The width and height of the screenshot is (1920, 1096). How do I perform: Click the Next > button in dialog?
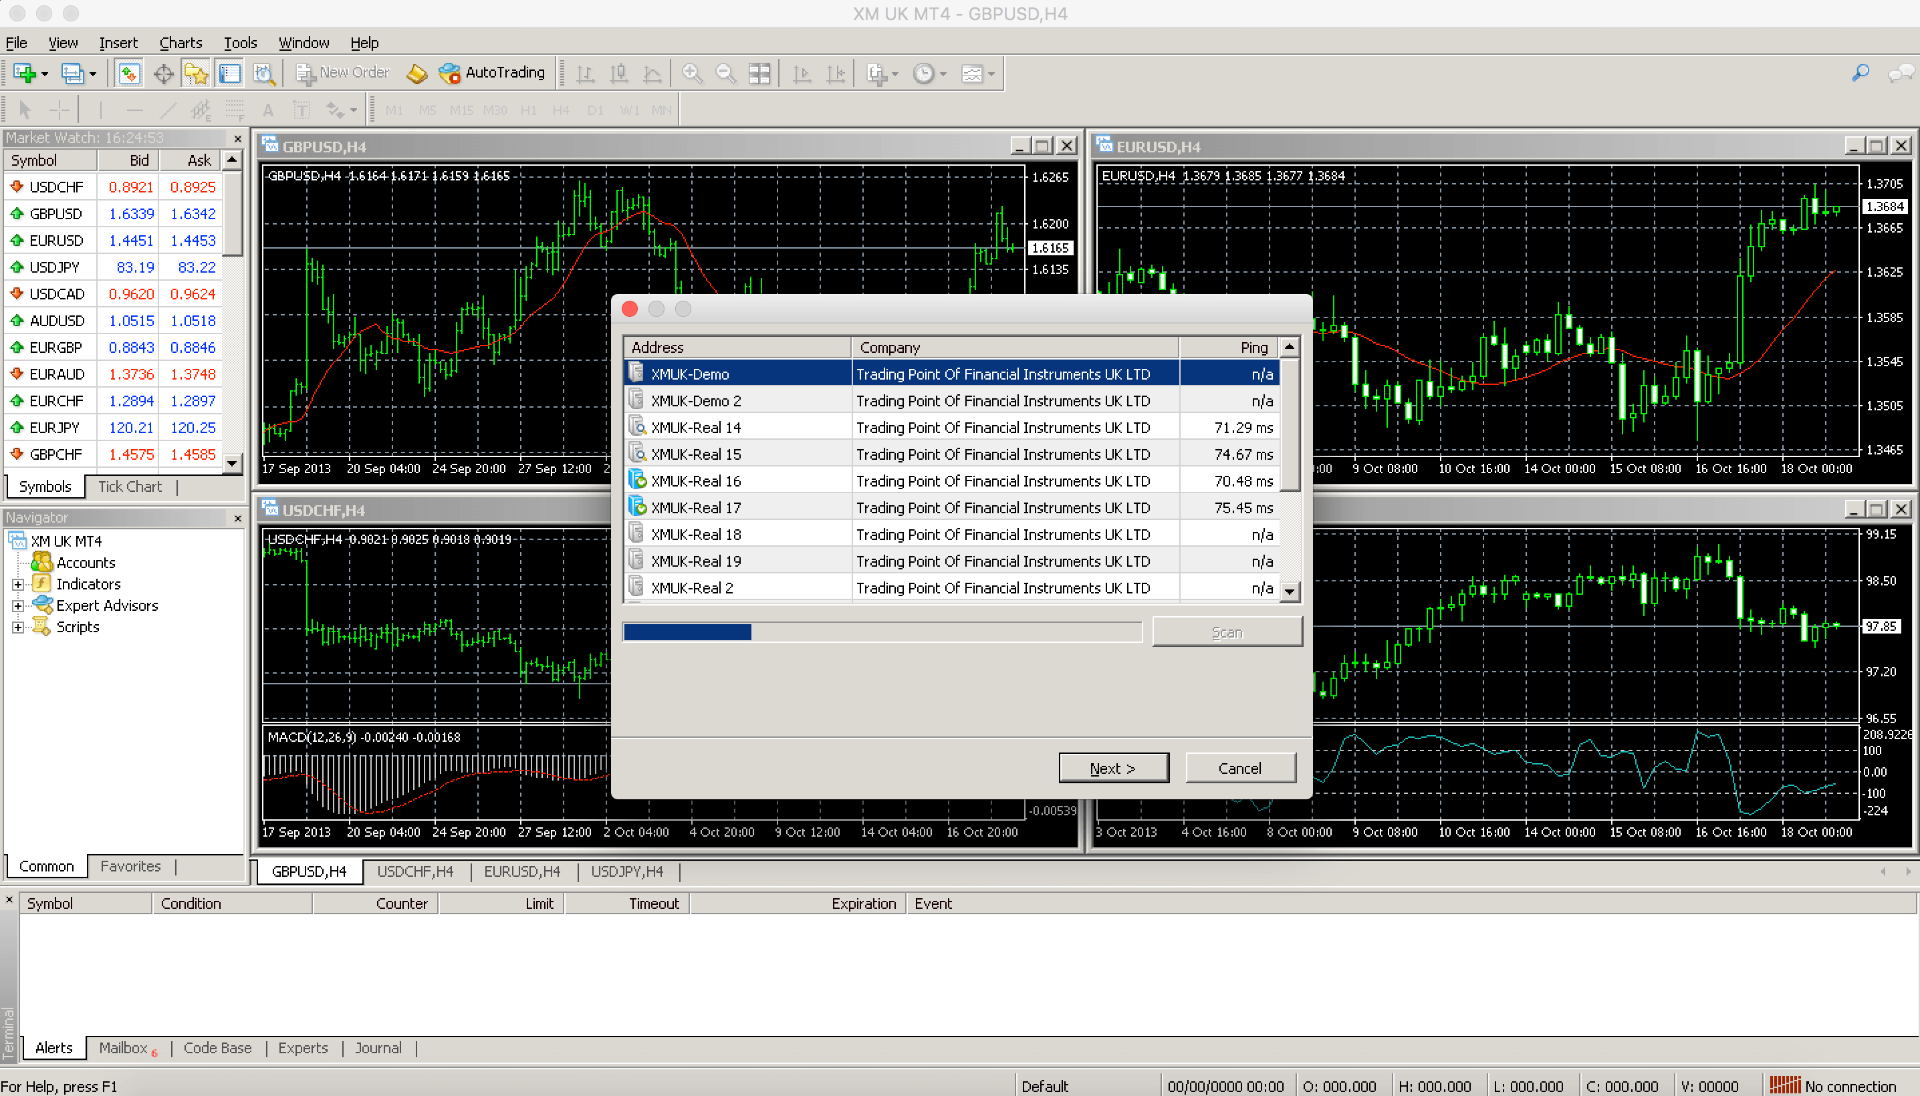(1113, 768)
